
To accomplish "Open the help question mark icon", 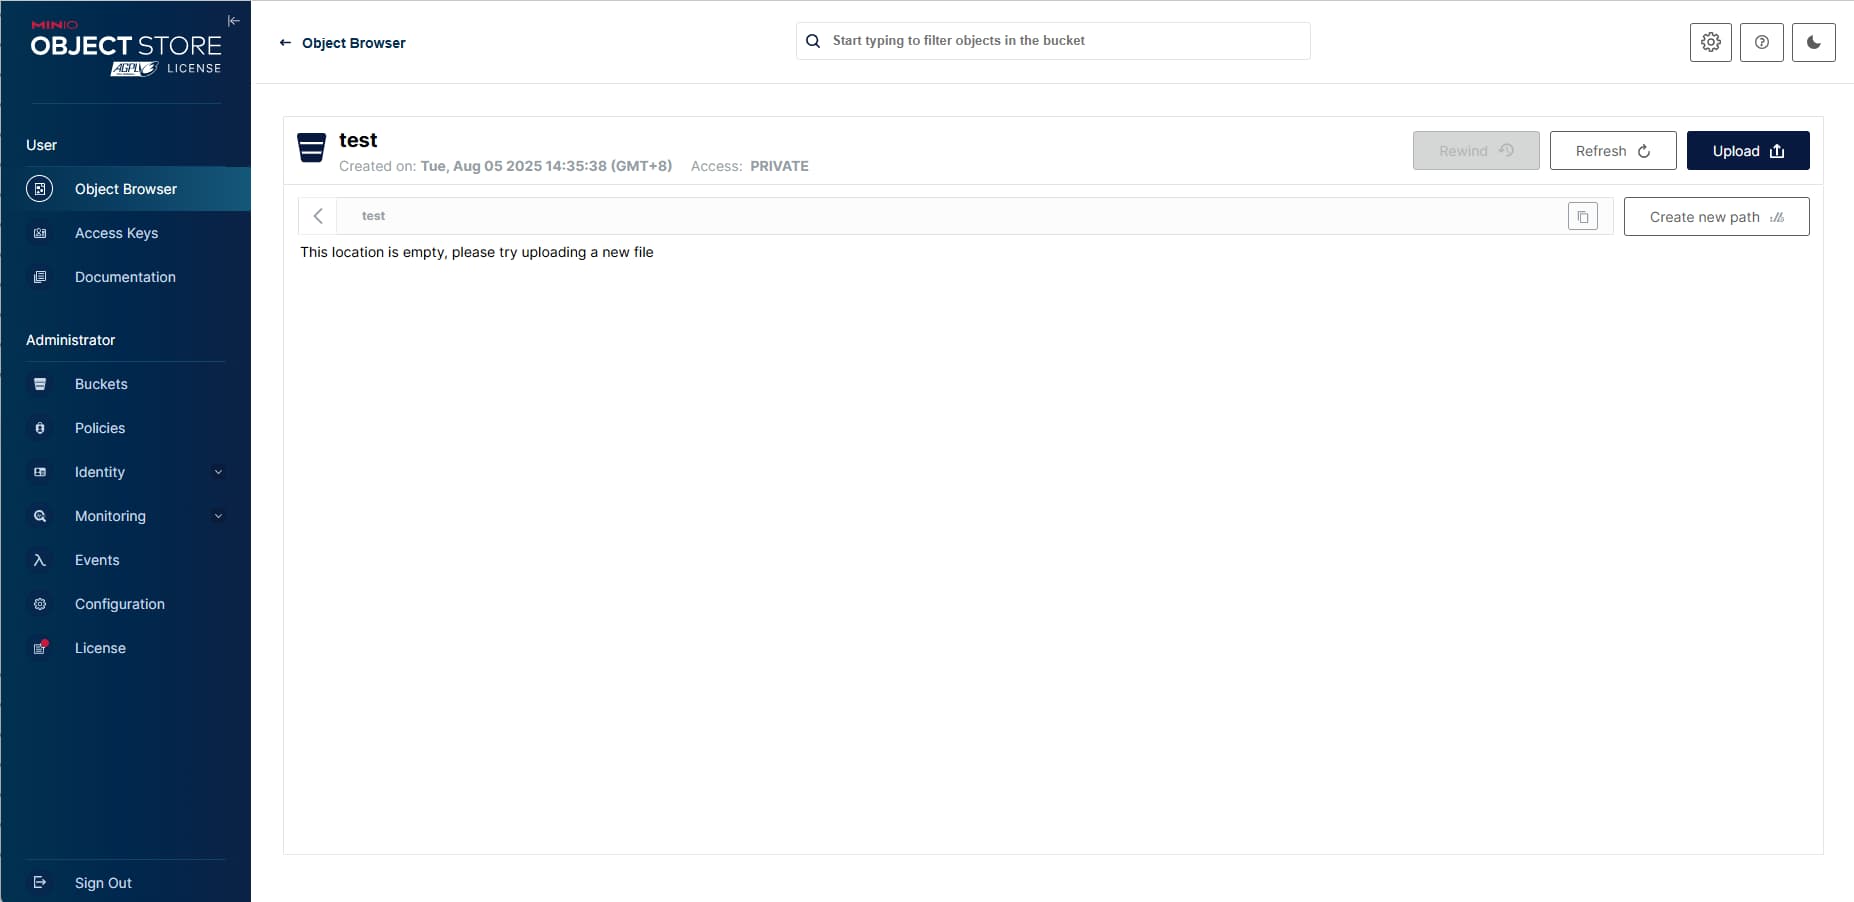I will coord(1762,42).
